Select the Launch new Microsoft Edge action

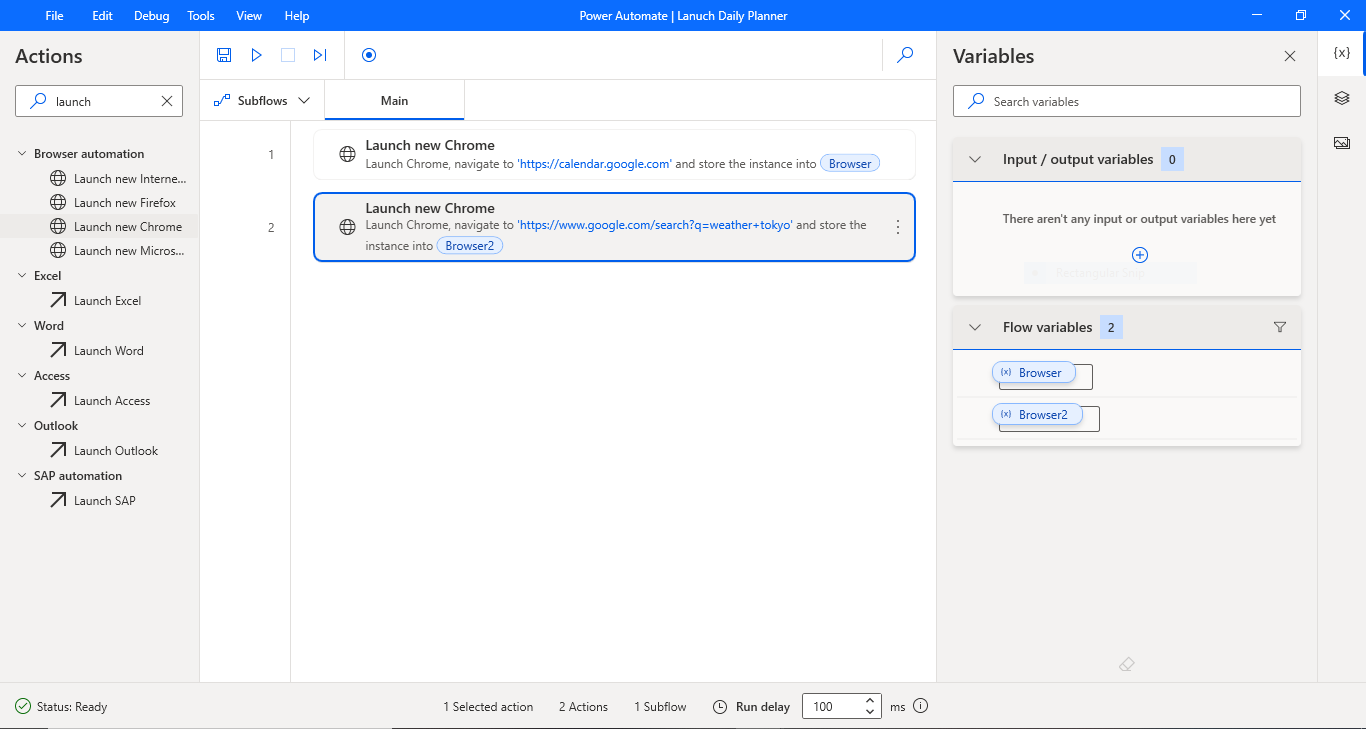(x=118, y=250)
